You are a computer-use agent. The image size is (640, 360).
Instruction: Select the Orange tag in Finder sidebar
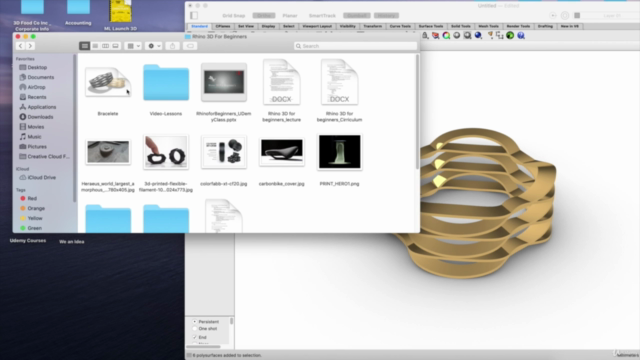[33, 208]
